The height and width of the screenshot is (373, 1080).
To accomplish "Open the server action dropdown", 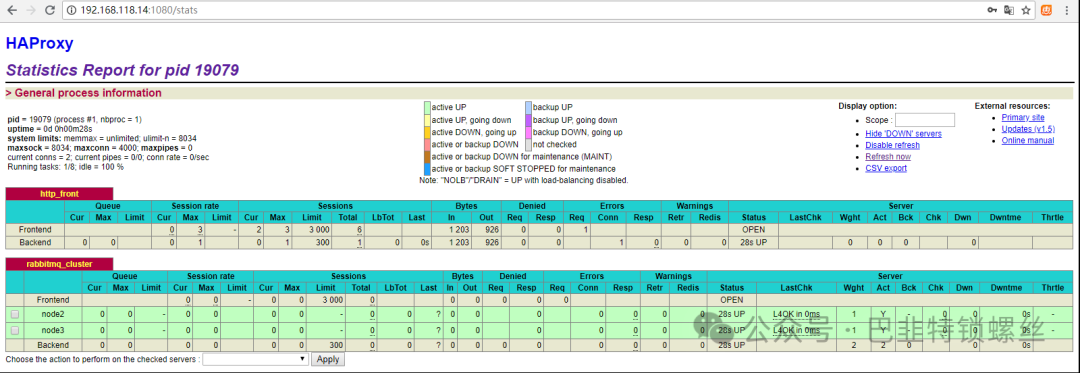I will [x=256, y=359].
